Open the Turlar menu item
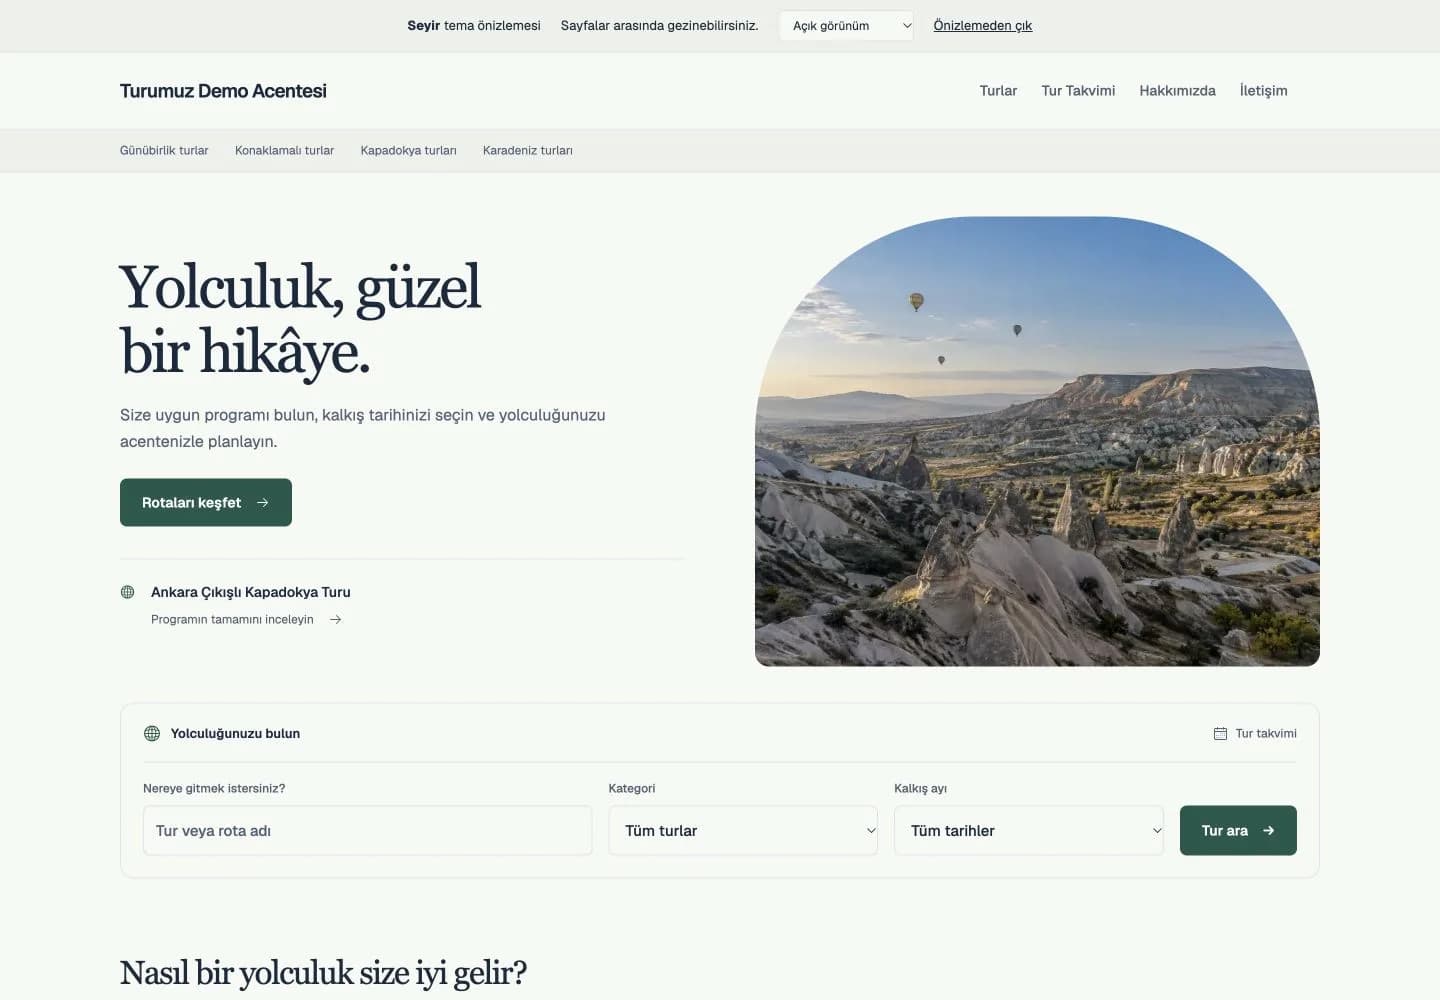The width and height of the screenshot is (1440, 1000). tap(998, 90)
